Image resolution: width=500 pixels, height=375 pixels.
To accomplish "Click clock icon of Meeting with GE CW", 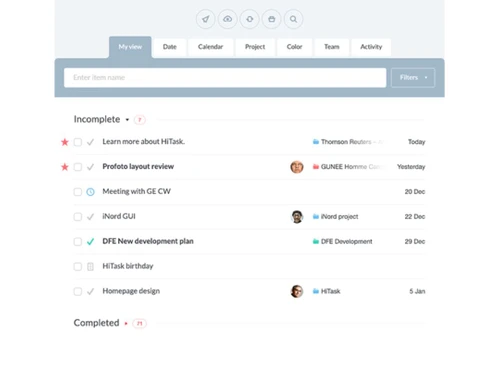I will point(90,192).
